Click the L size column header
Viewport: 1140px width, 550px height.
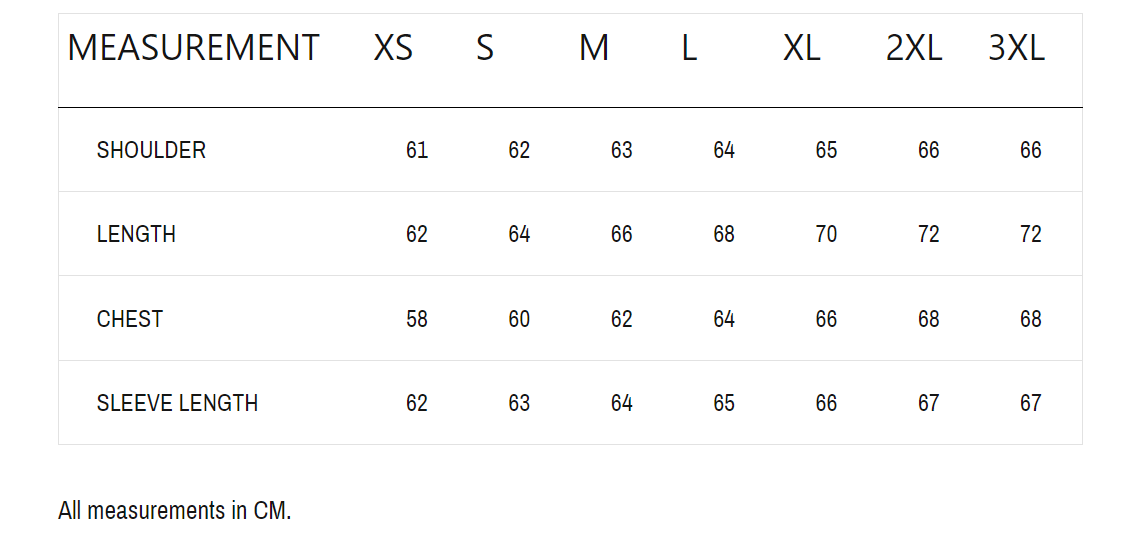[689, 48]
